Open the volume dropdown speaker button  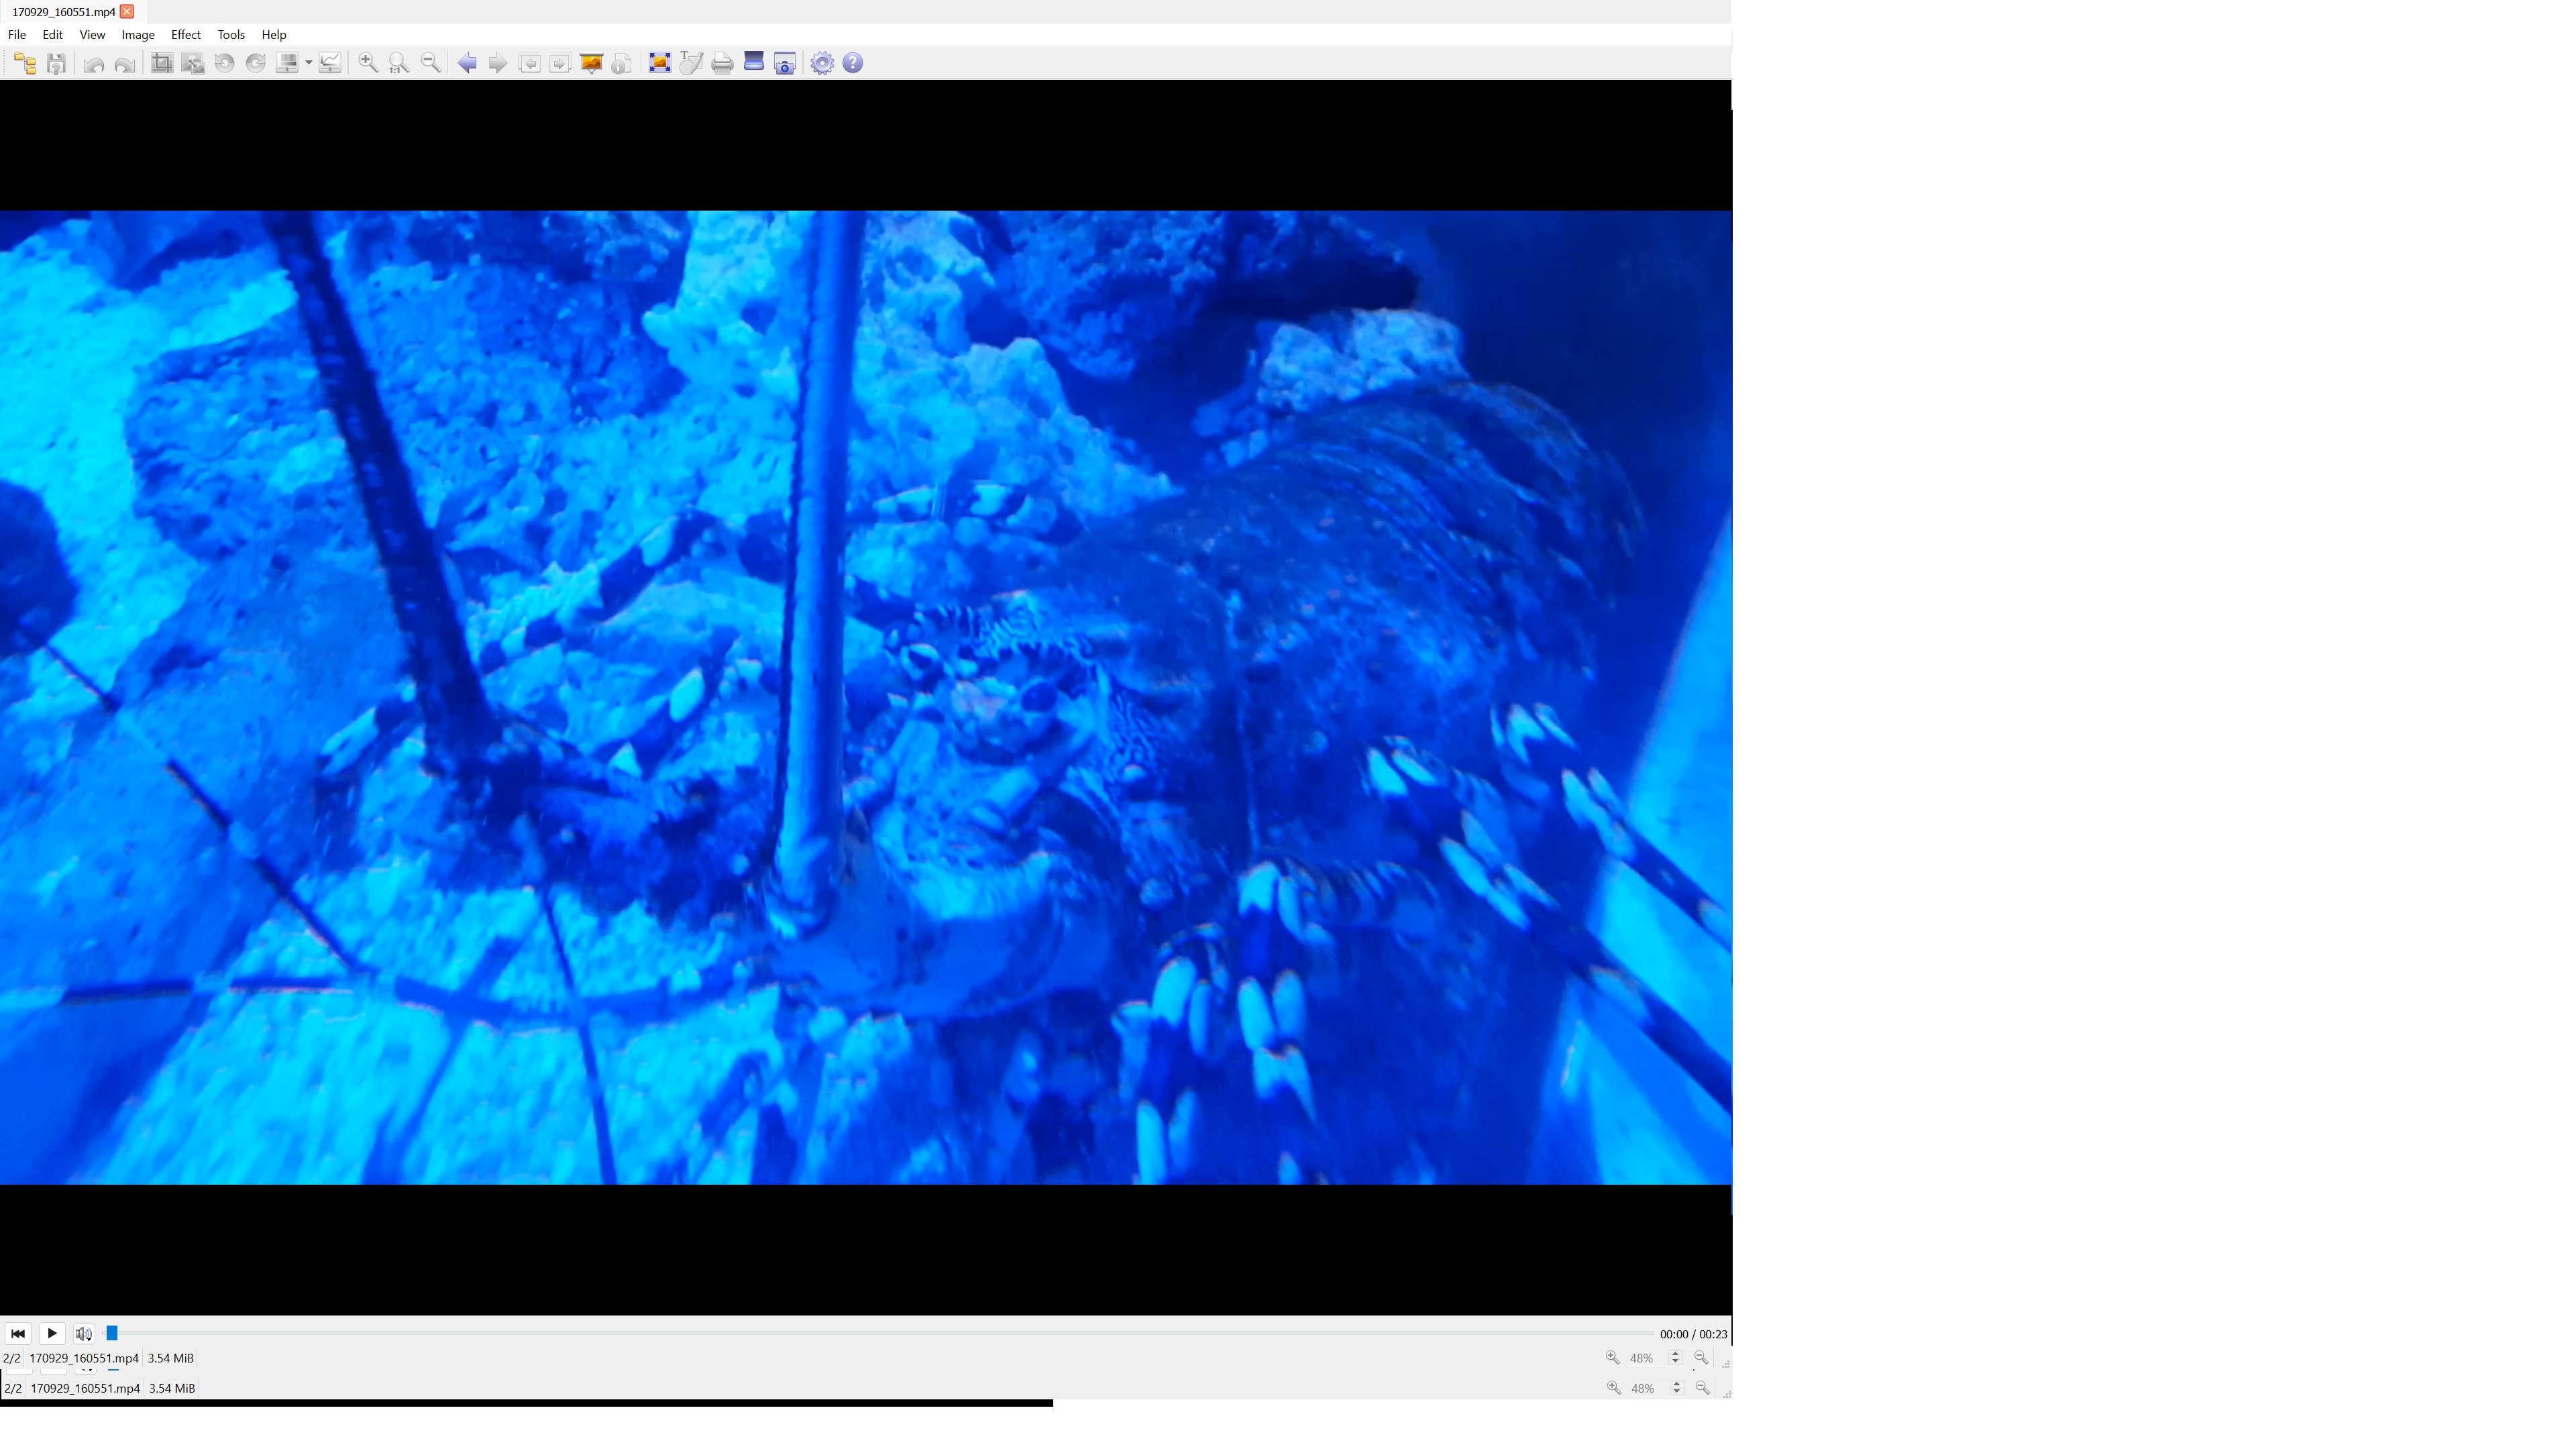coord(84,1333)
